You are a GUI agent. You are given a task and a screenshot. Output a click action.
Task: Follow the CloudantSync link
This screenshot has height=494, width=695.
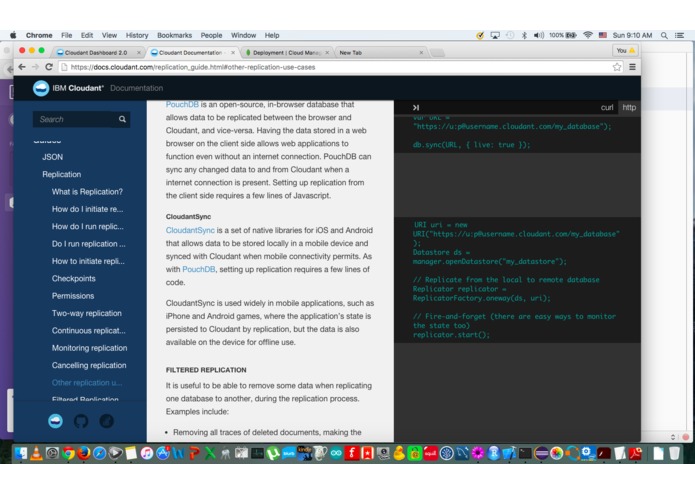pyautogui.click(x=190, y=230)
